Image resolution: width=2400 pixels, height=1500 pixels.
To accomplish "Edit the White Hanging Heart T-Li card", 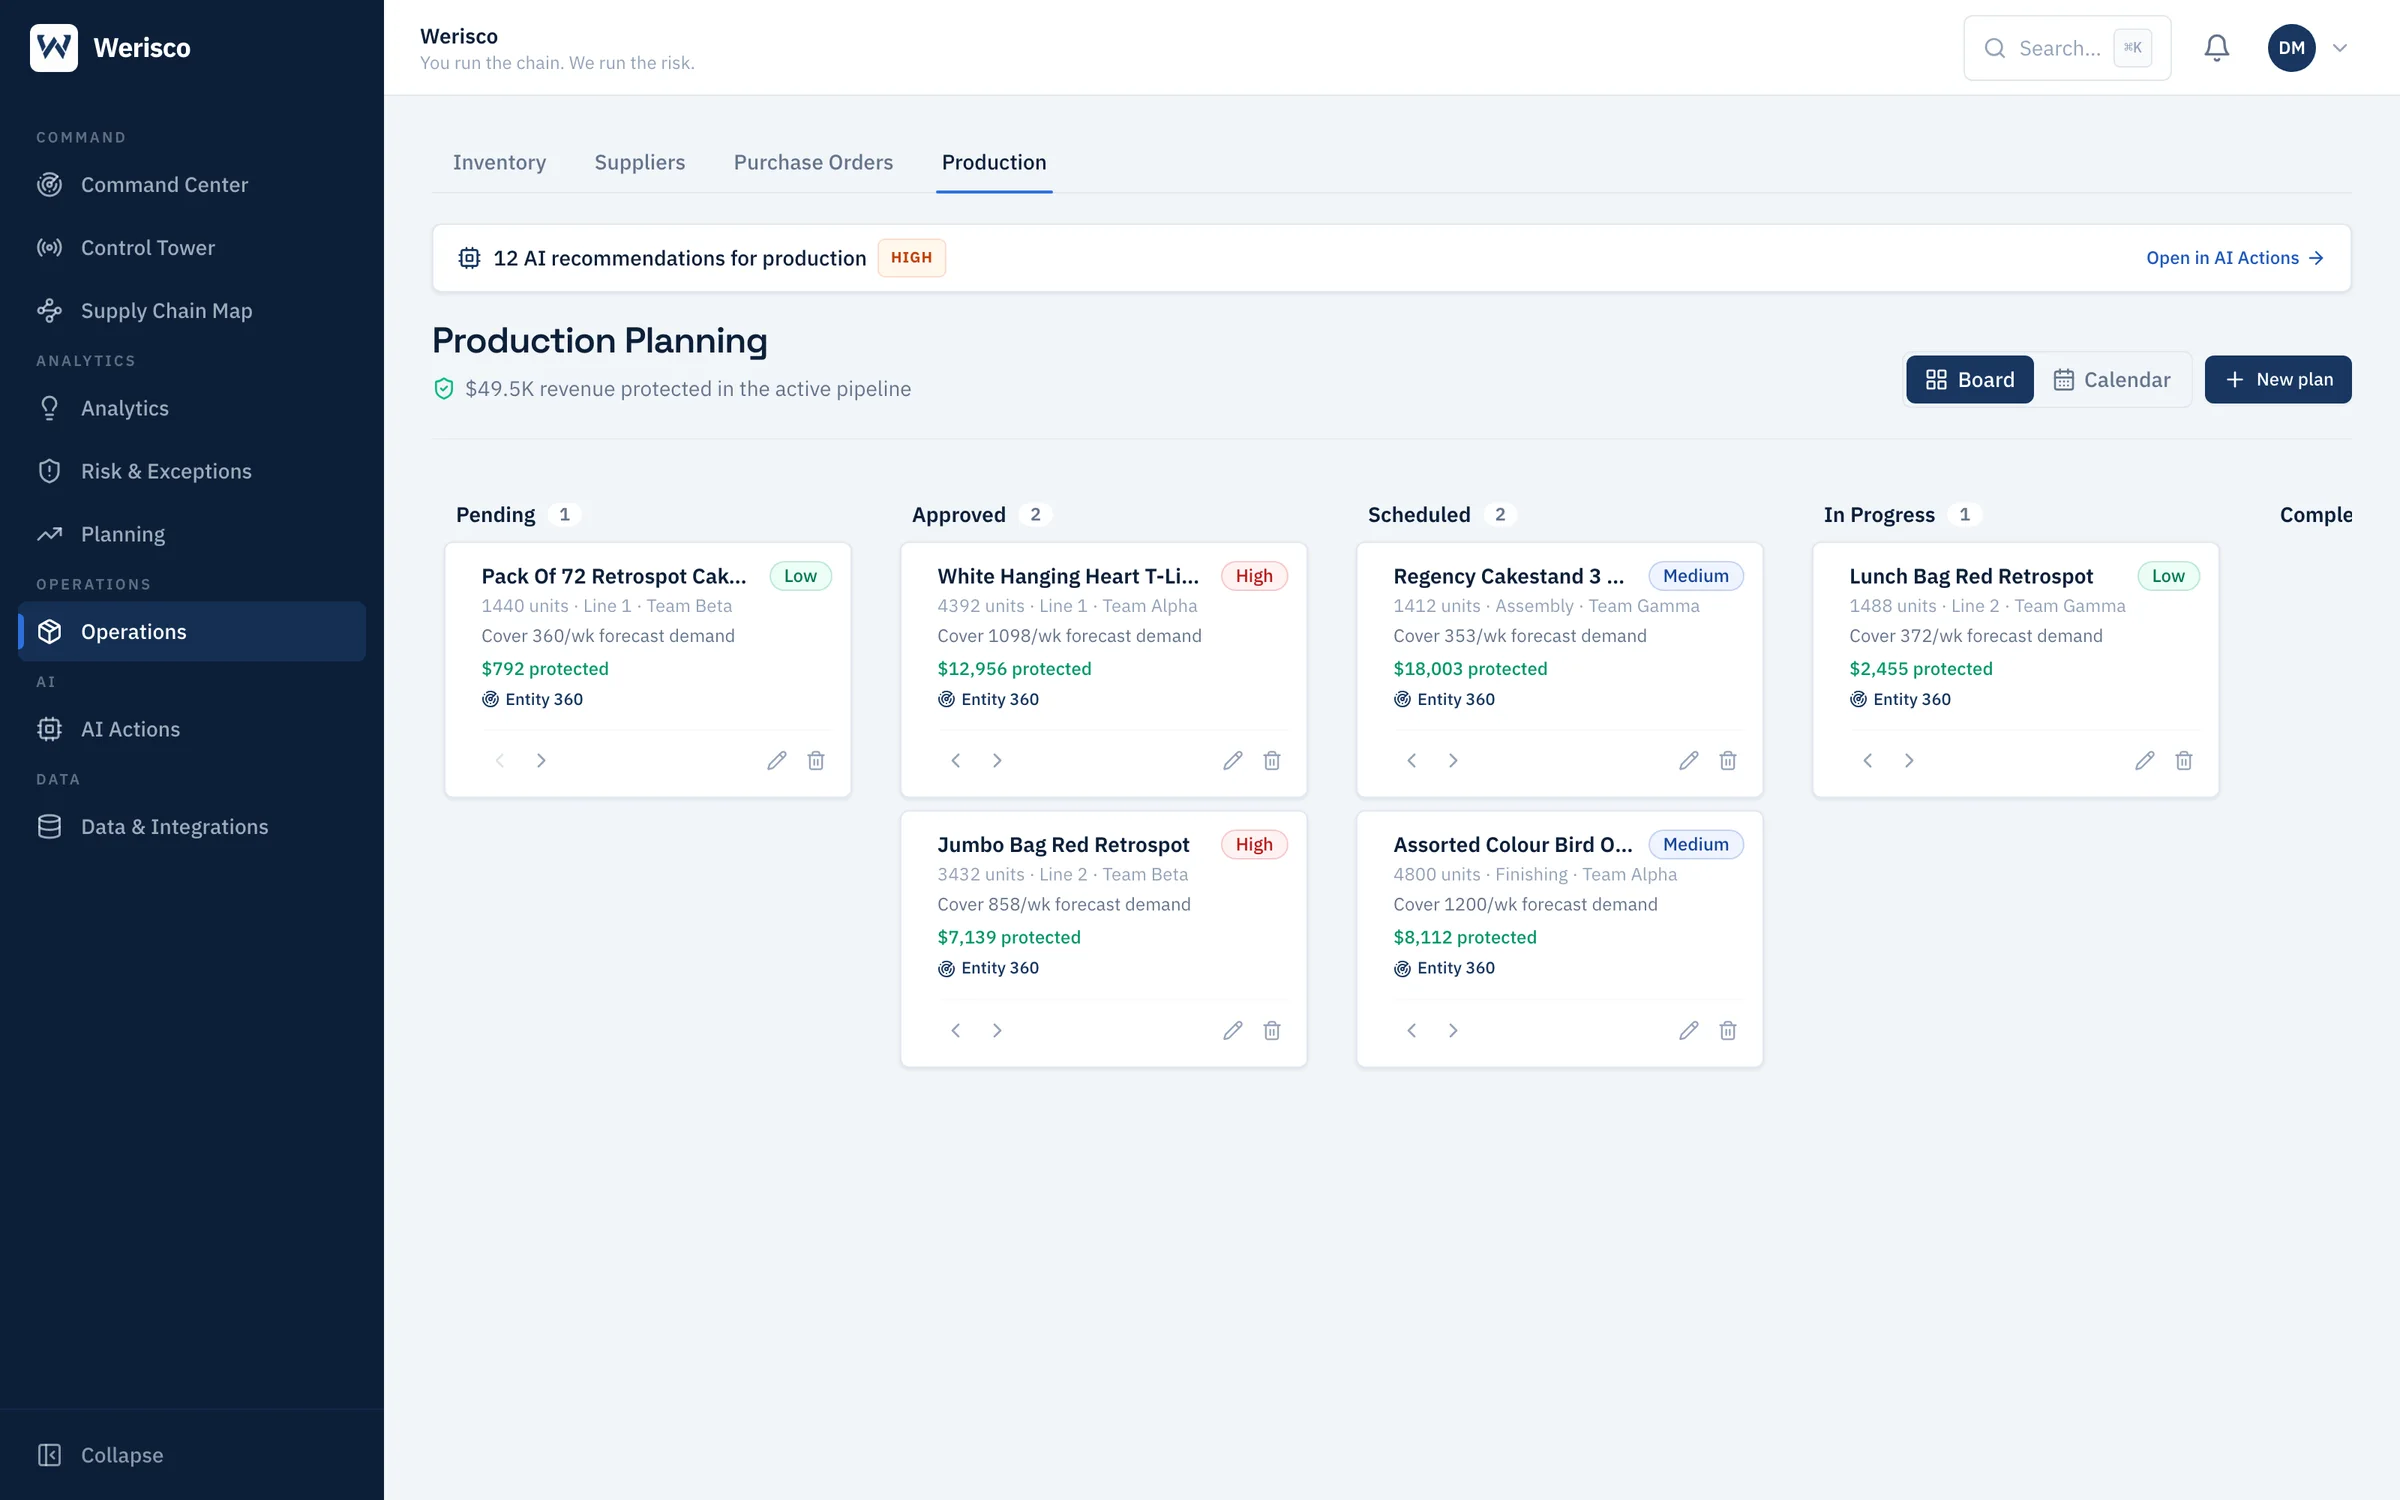I will [1233, 761].
